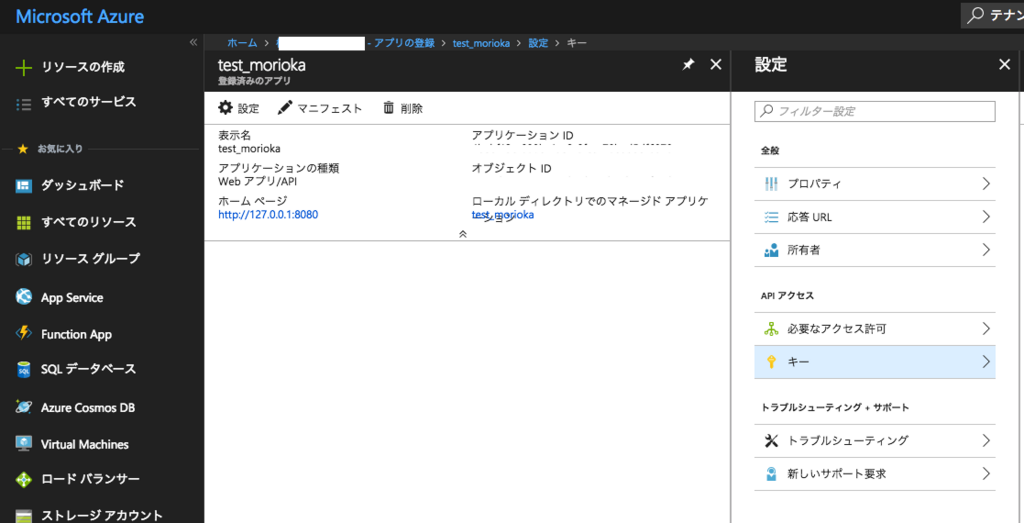
Task: Click the ダッシュボード icon in sidebar
Action: pyautogui.click(x=24, y=186)
